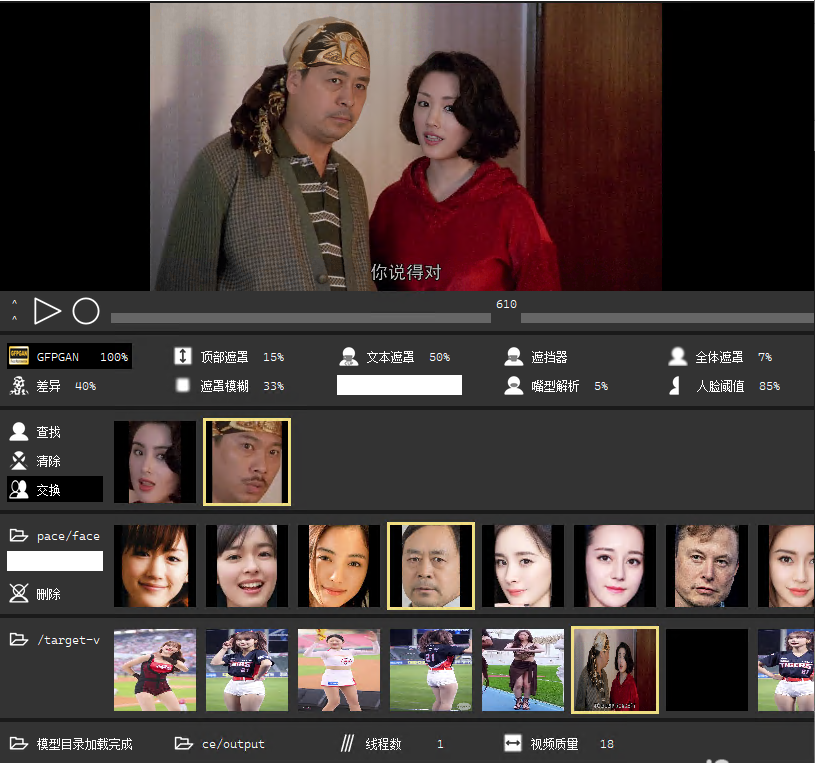Image resolution: width=815 pixels, height=763 pixels.
Task: Click the lower small caret beside Play
Action: coord(15,318)
